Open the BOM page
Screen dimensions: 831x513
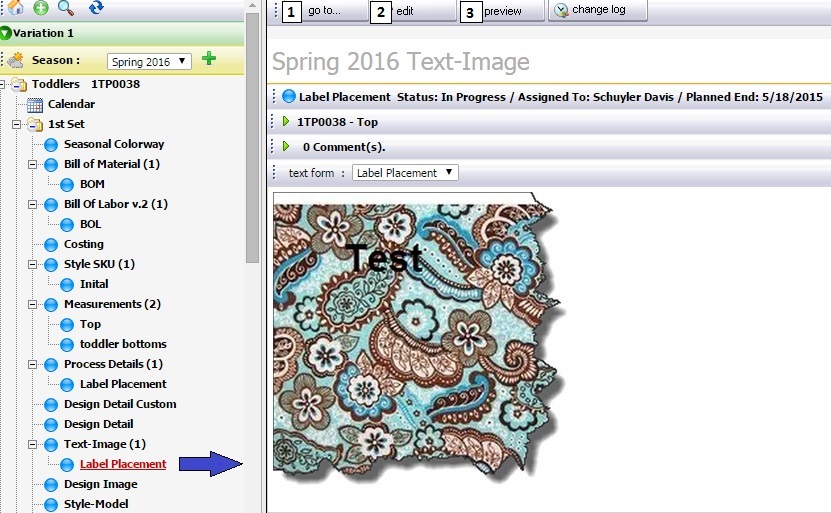point(92,184)
